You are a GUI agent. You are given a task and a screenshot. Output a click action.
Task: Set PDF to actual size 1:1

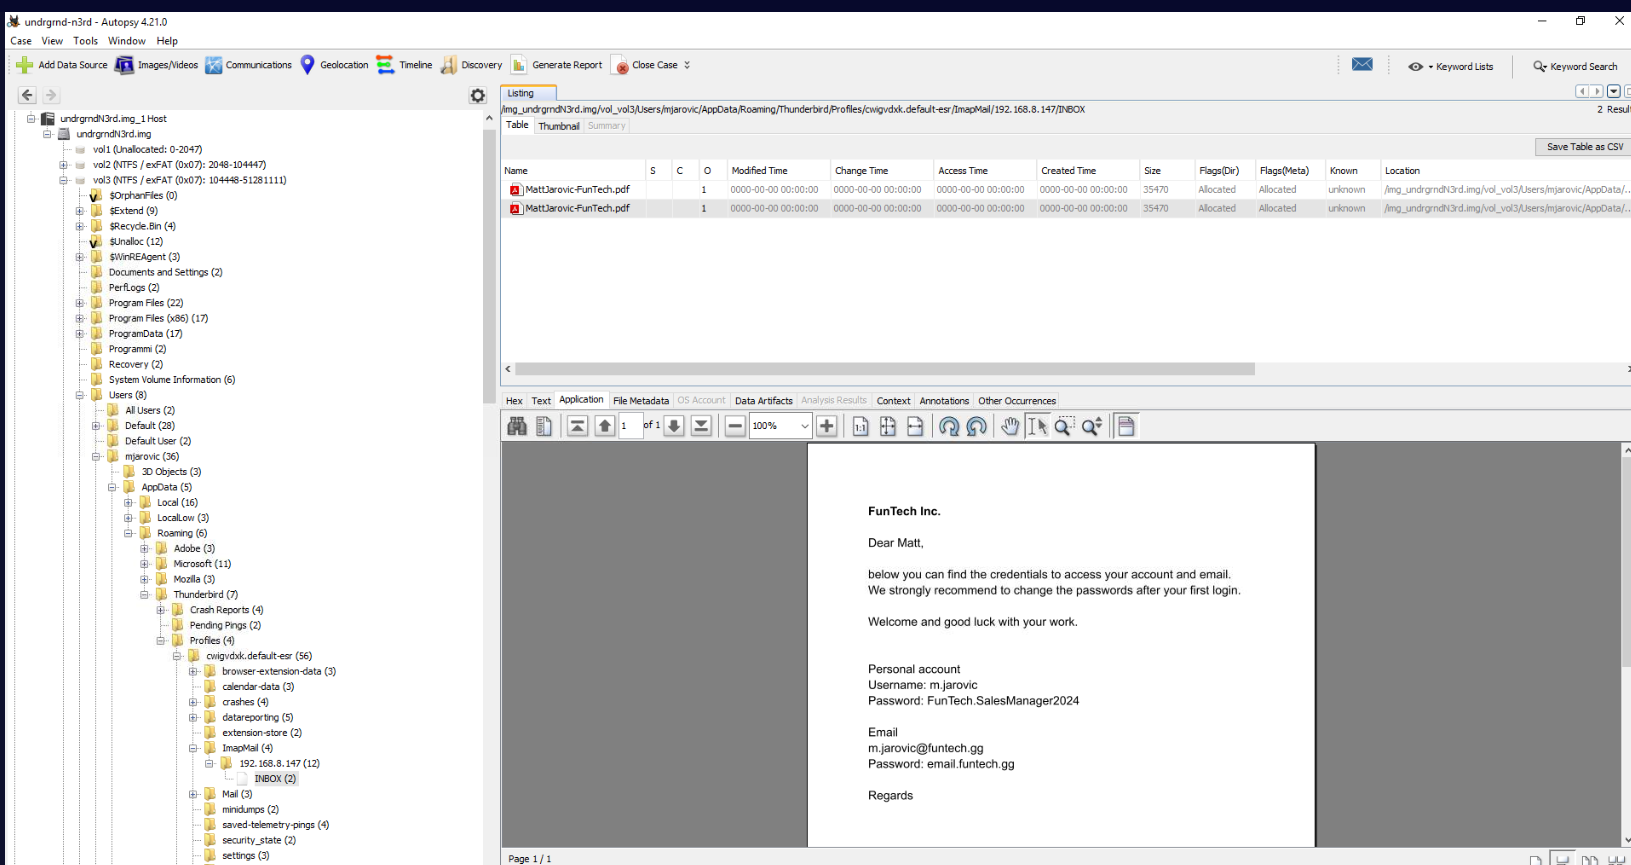[x=860, y=426]
